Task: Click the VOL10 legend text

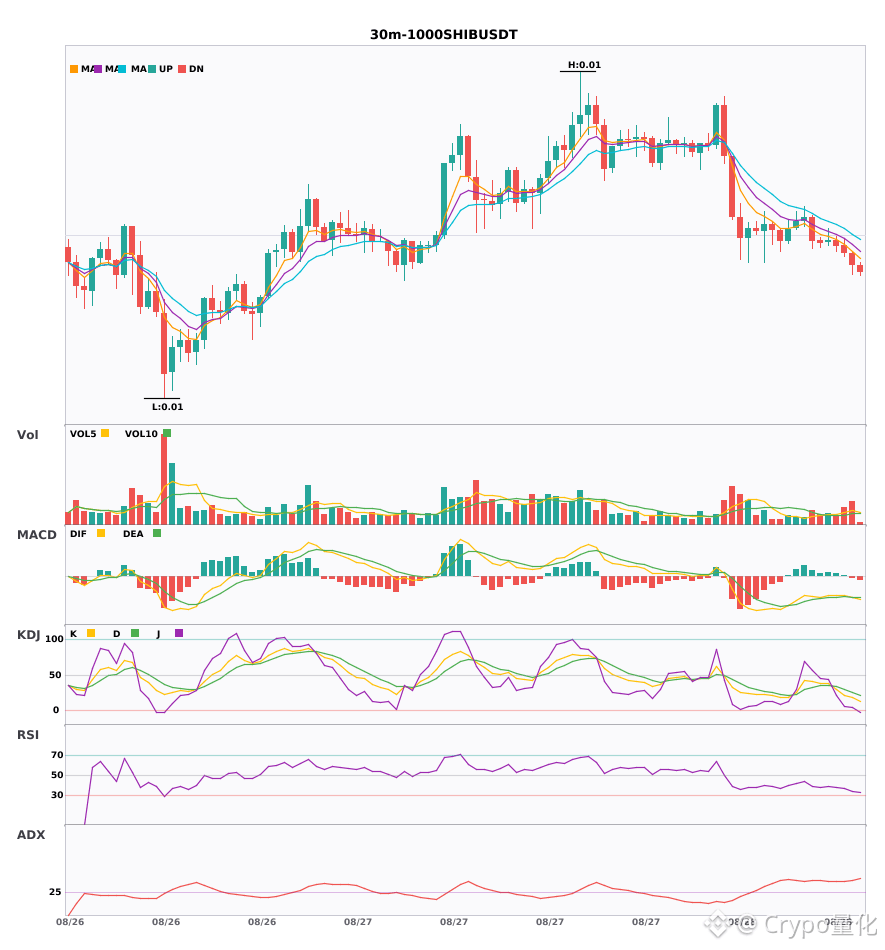Action: point(141,434)
